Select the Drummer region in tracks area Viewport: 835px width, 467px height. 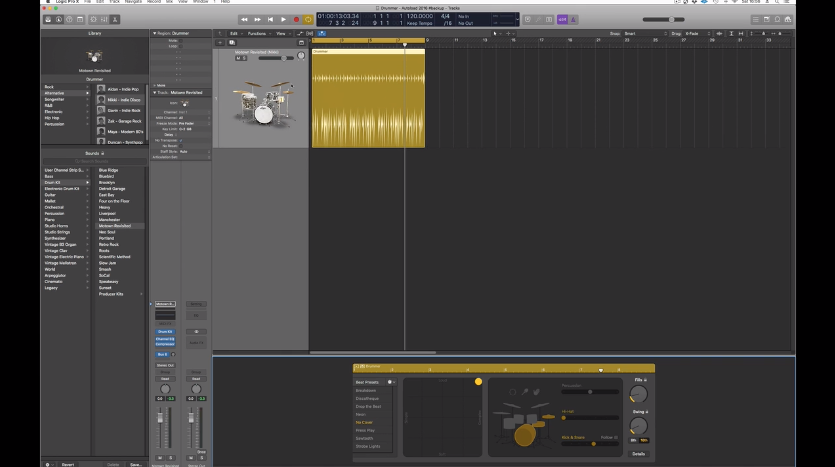(x=369, y=98)
